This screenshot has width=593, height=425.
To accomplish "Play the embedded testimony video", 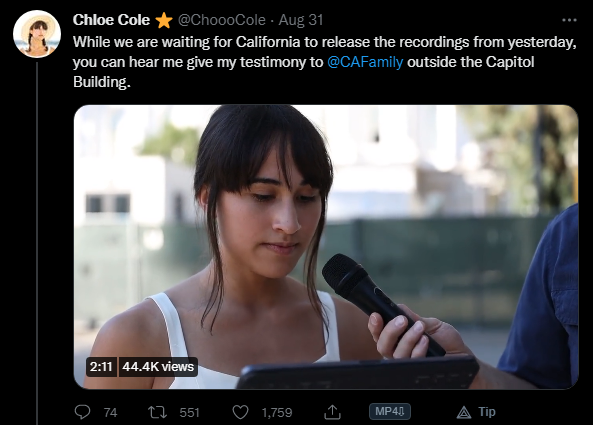I will [x=326, y=247].
